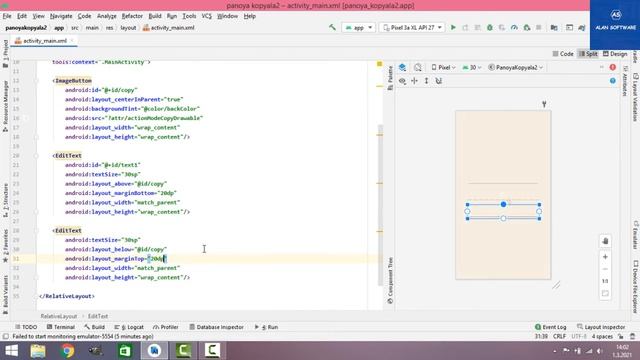Open the Logcat tool window
The width and height of the screenshot is (640, 360).
tap(129, 327)
